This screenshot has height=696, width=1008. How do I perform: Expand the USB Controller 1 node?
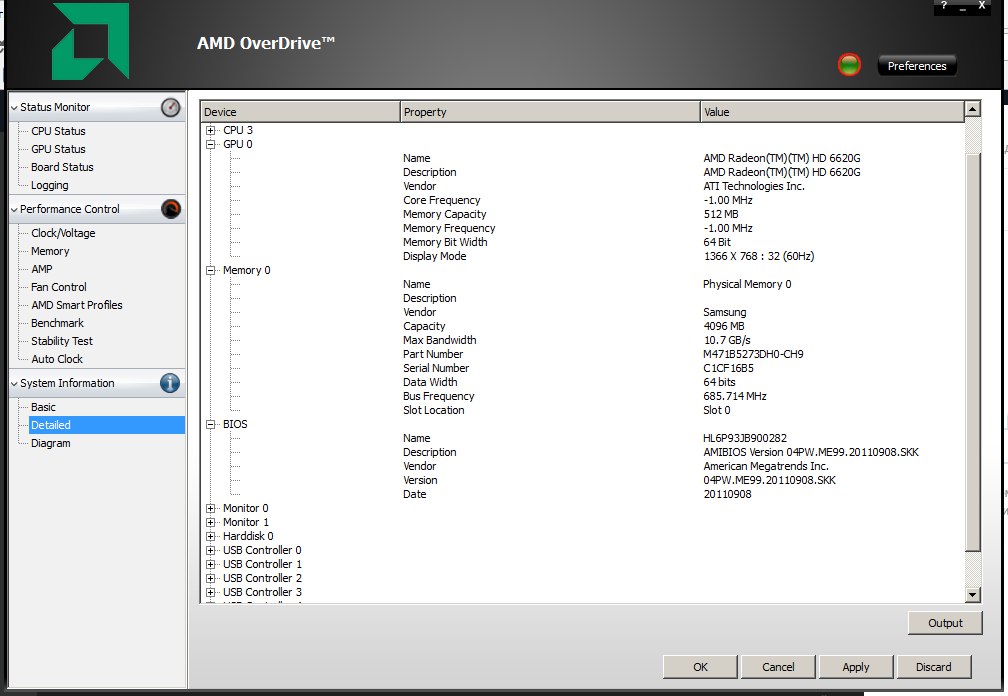click(210, 565)
